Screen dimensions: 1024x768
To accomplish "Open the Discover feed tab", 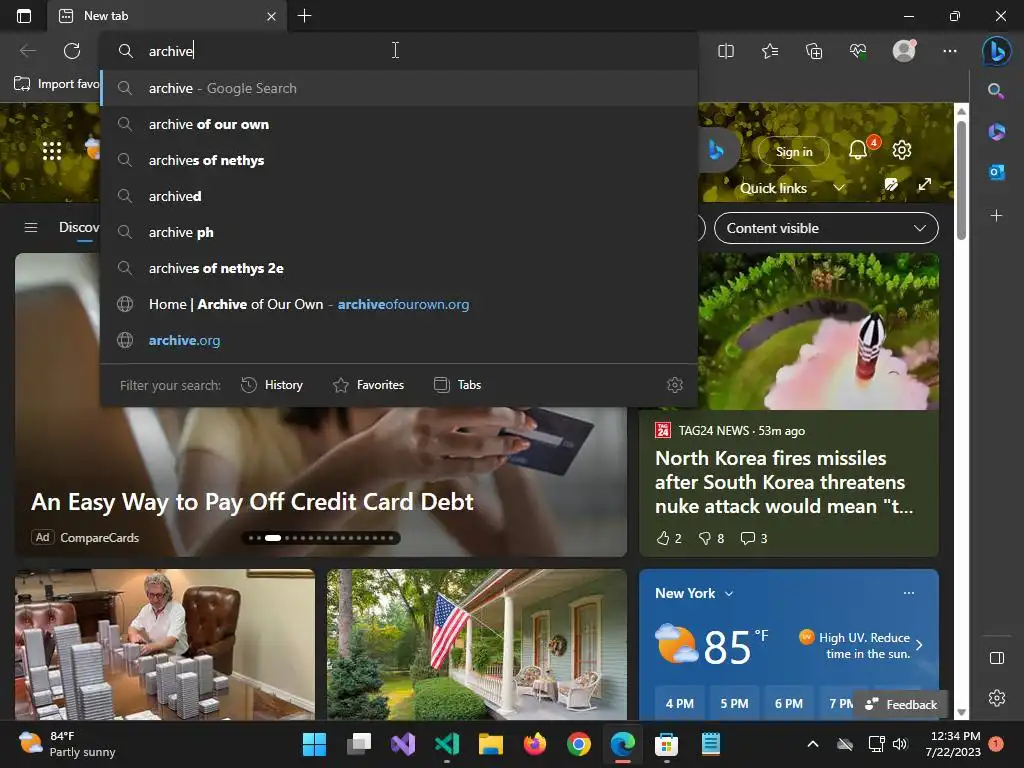I will [x=79, y=227].
